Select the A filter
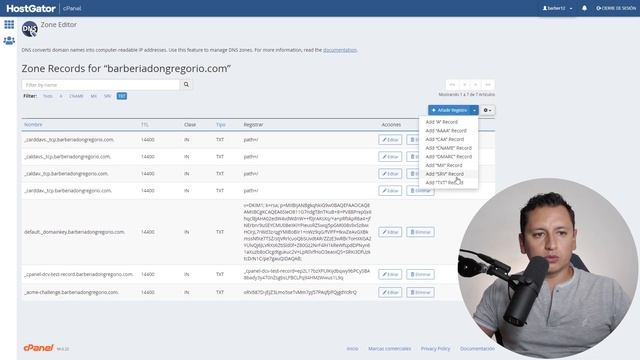Image resolution: width=640 pixels, height=360 pixels. click(61, 96)
